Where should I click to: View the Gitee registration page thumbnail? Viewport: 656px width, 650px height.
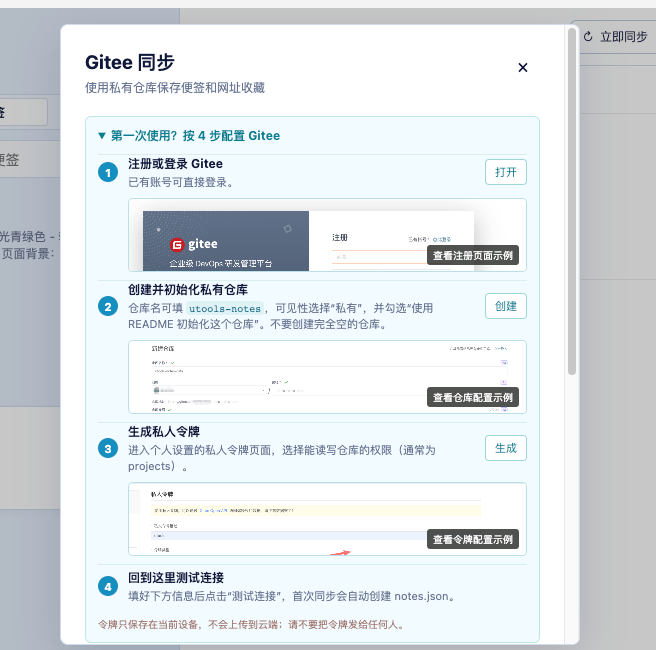coord(327,235)
